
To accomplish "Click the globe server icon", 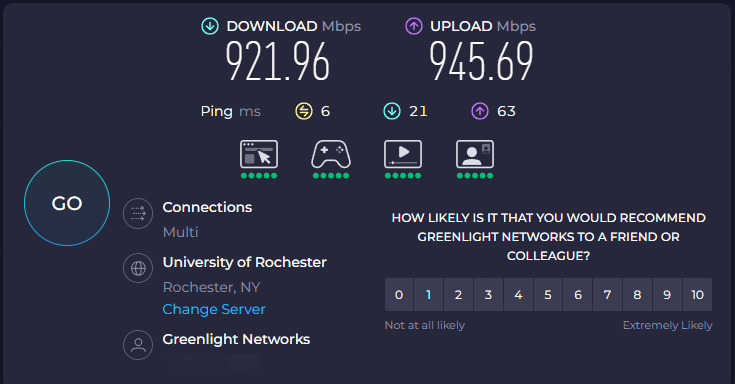I will (138, 268).
